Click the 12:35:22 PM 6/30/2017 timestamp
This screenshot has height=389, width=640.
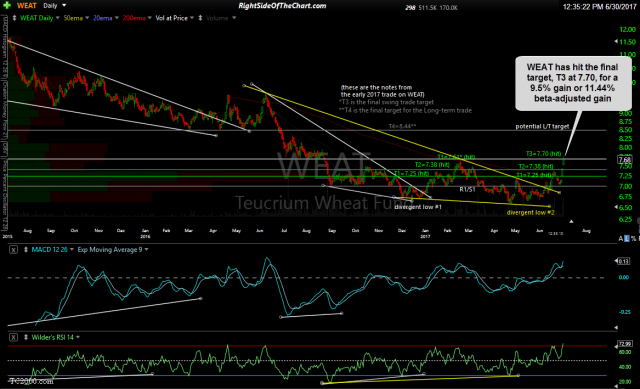pyautogui.click(x=600, y=7)
